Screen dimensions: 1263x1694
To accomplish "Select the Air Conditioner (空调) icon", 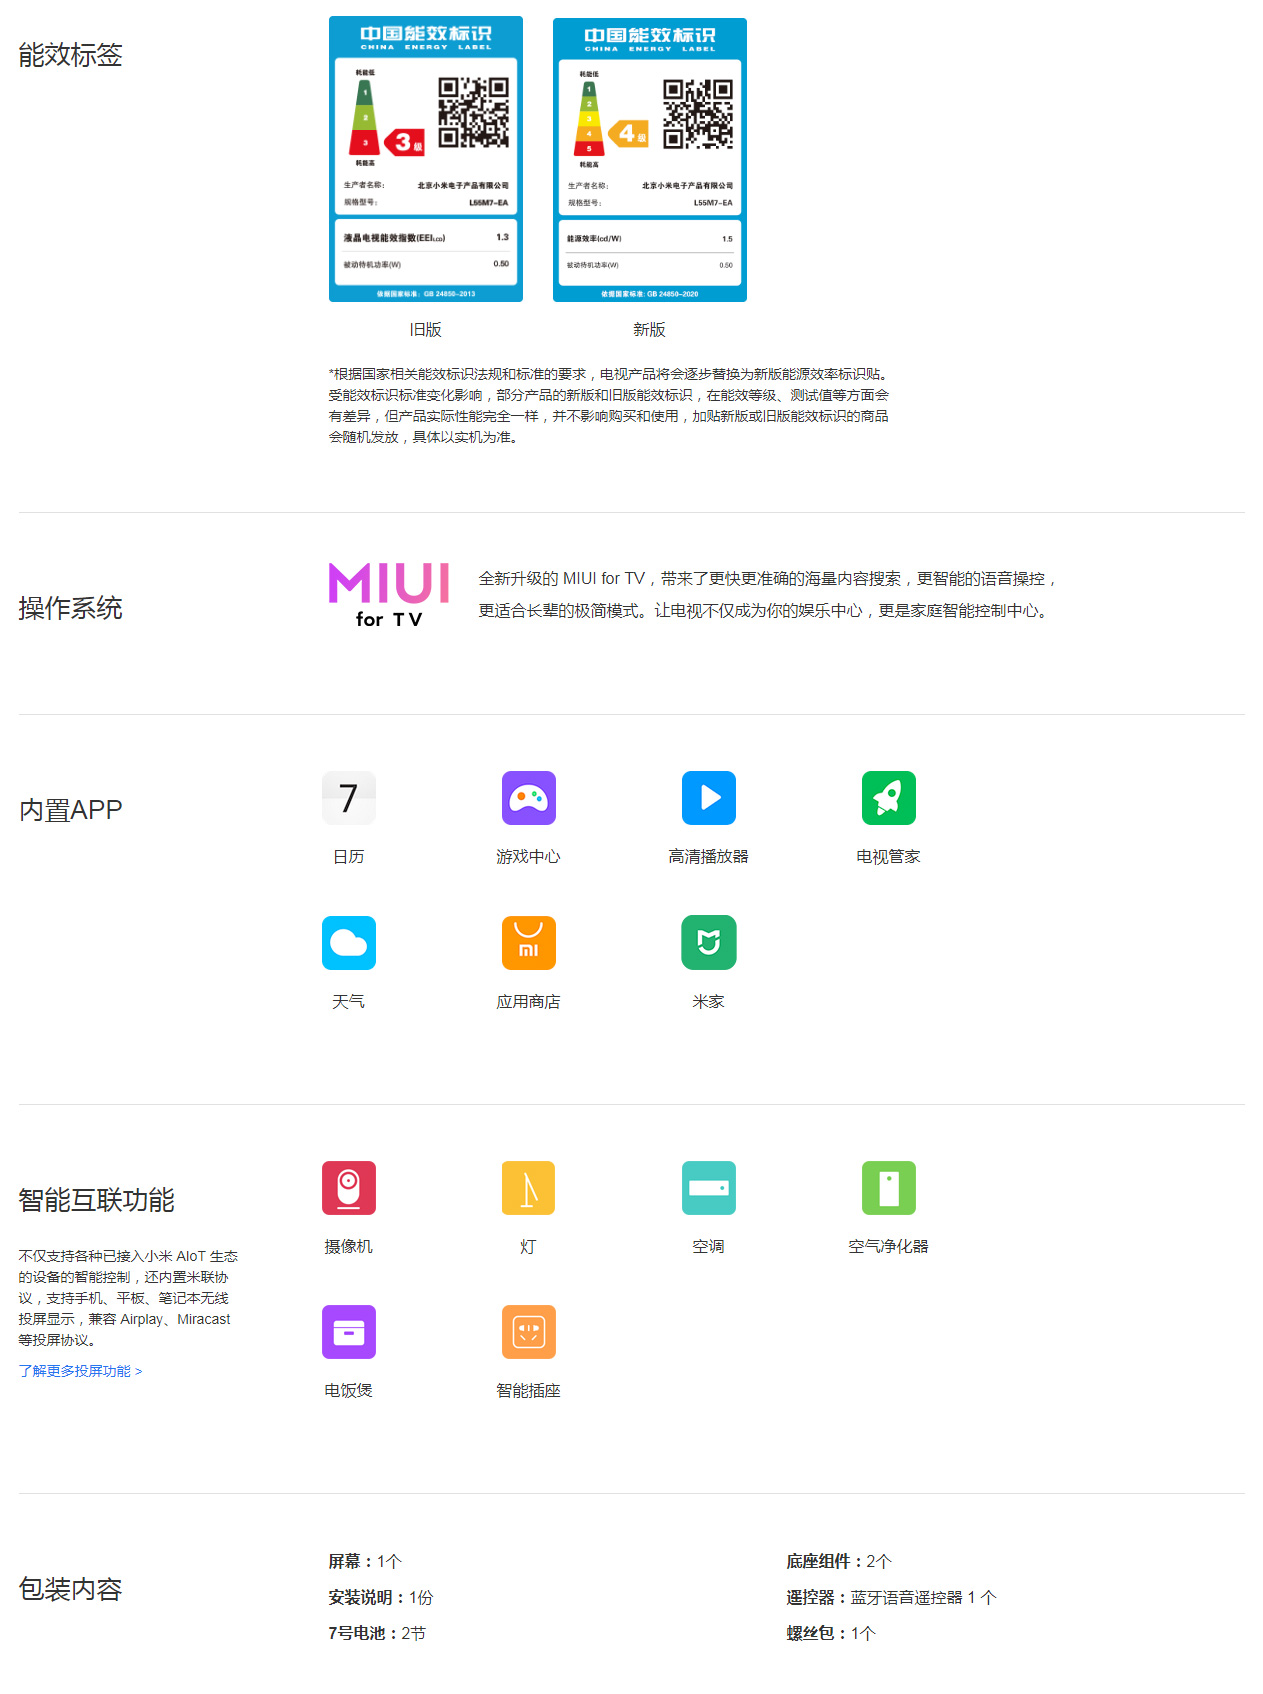I will (708, 1188).
